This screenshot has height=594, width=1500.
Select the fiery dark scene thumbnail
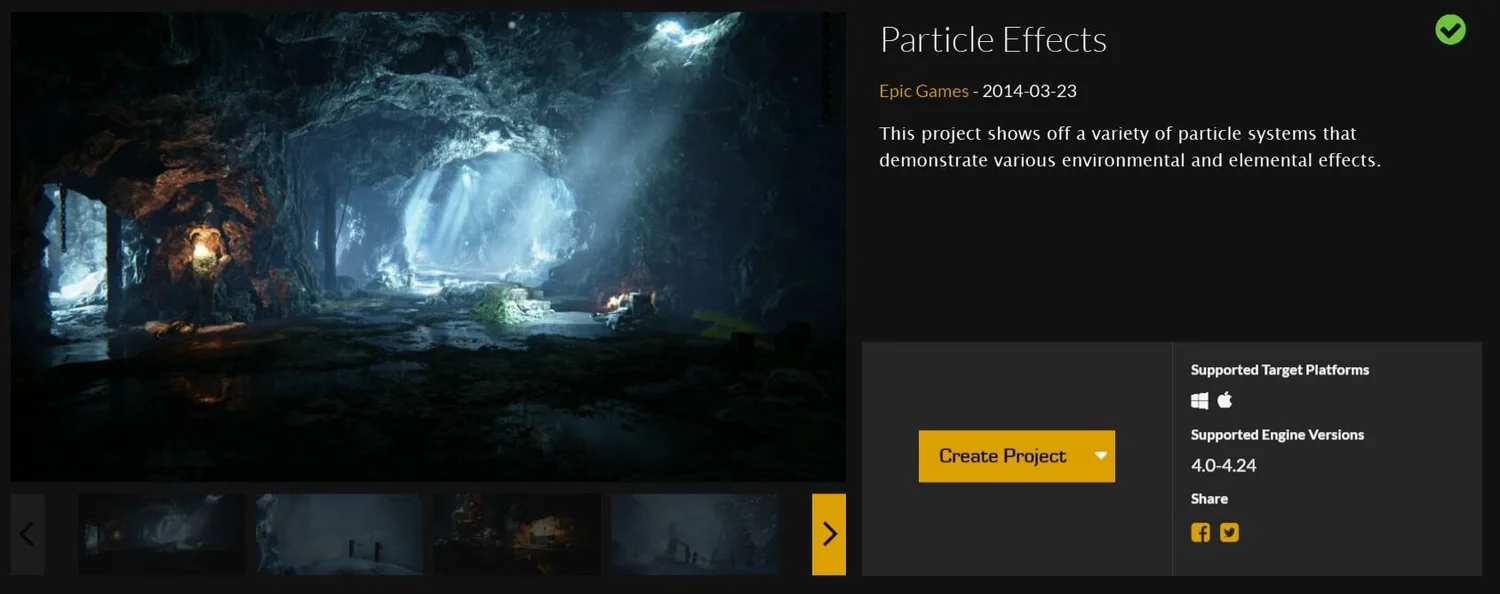(517, 534)
